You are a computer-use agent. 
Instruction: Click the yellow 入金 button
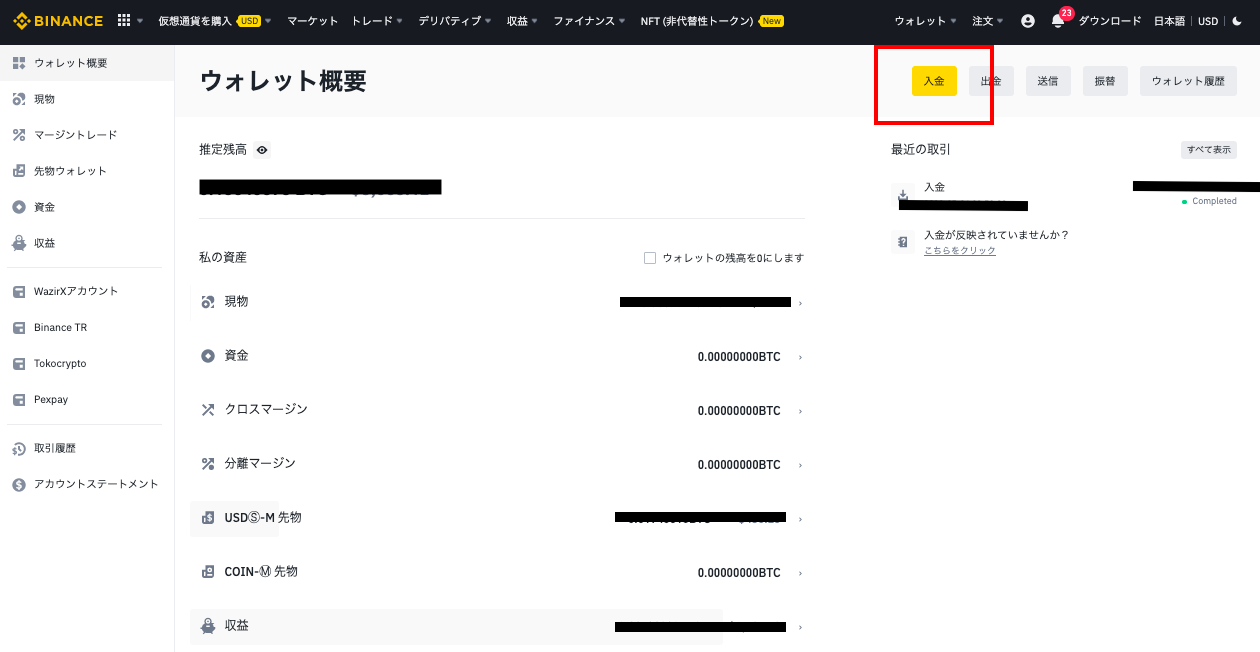pos(934,81)
